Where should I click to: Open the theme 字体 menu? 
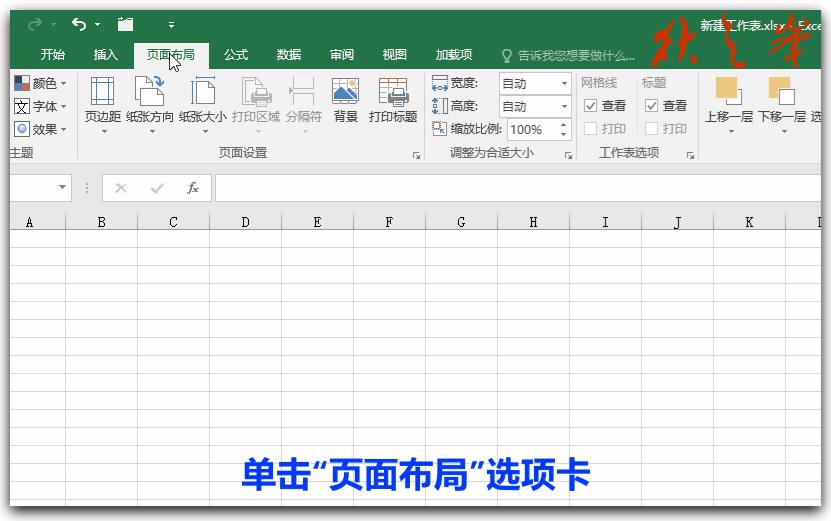pos(41,107)
